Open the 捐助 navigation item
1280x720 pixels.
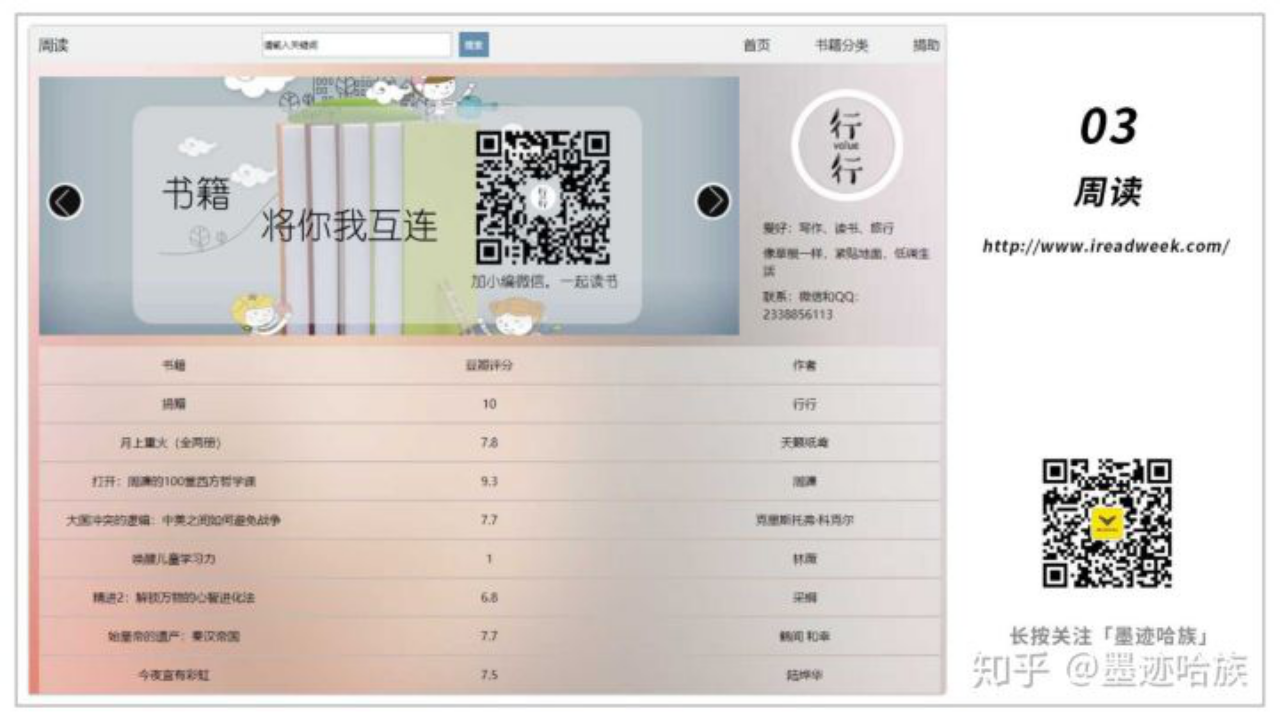tap(926, 45)
